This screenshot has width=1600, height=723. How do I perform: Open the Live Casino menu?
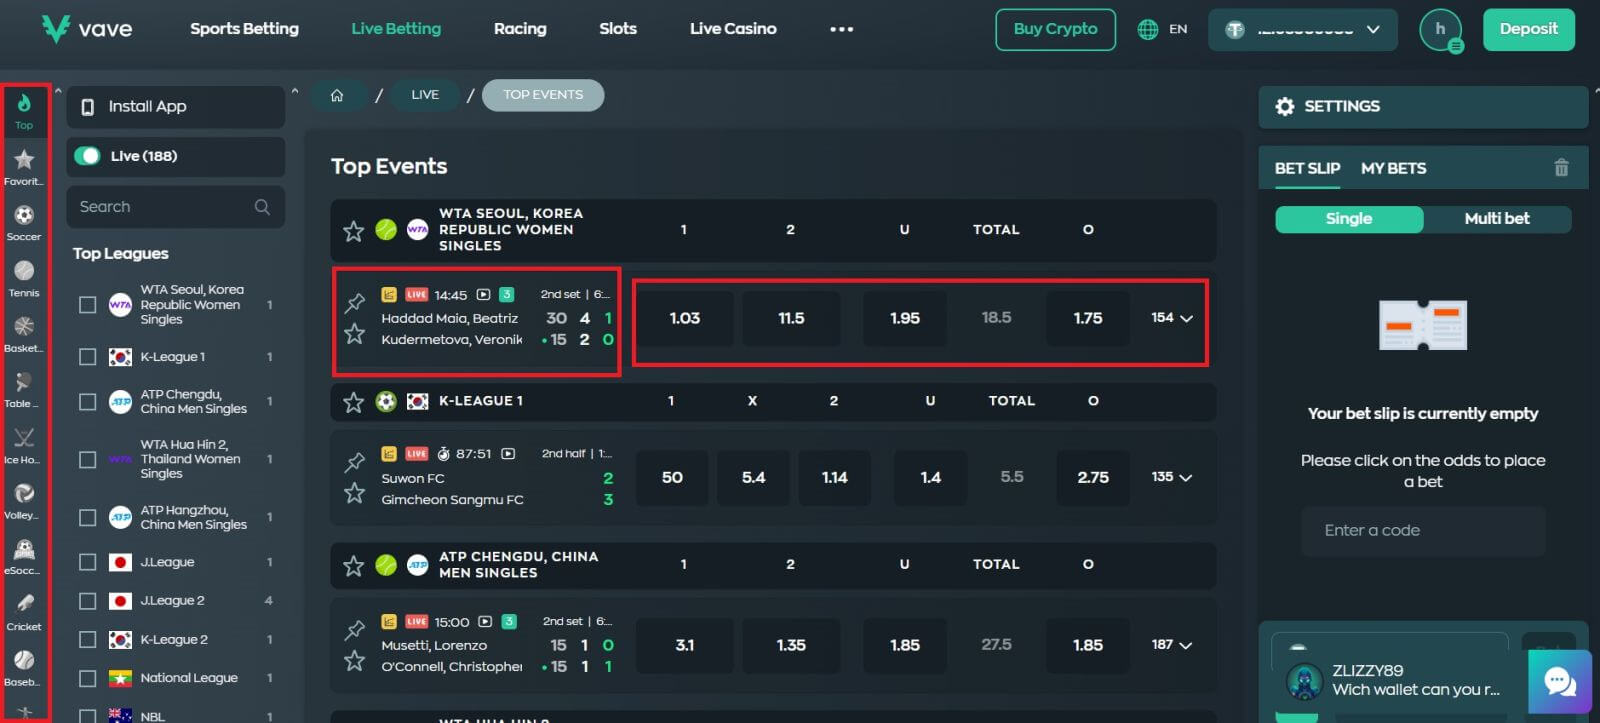[x=733, y=29]
